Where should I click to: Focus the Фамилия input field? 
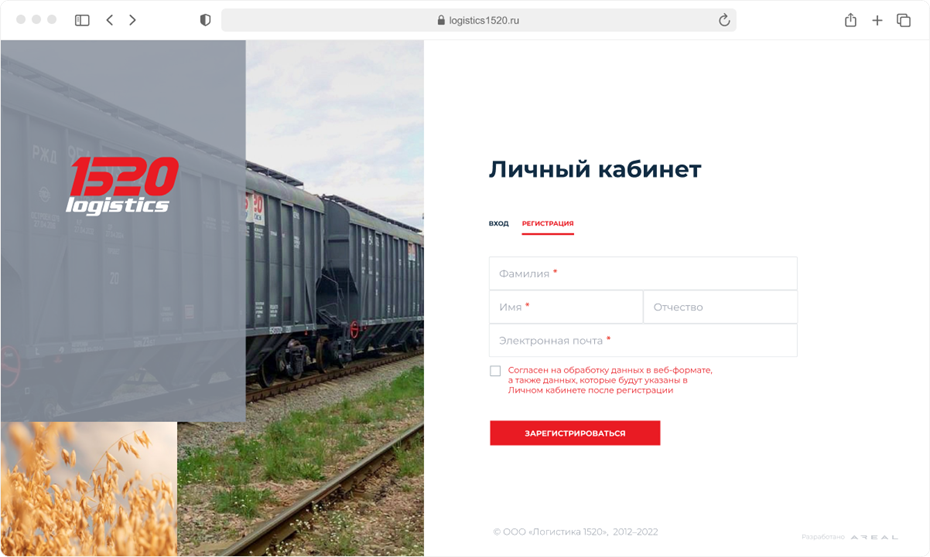(x=643, y=273)
